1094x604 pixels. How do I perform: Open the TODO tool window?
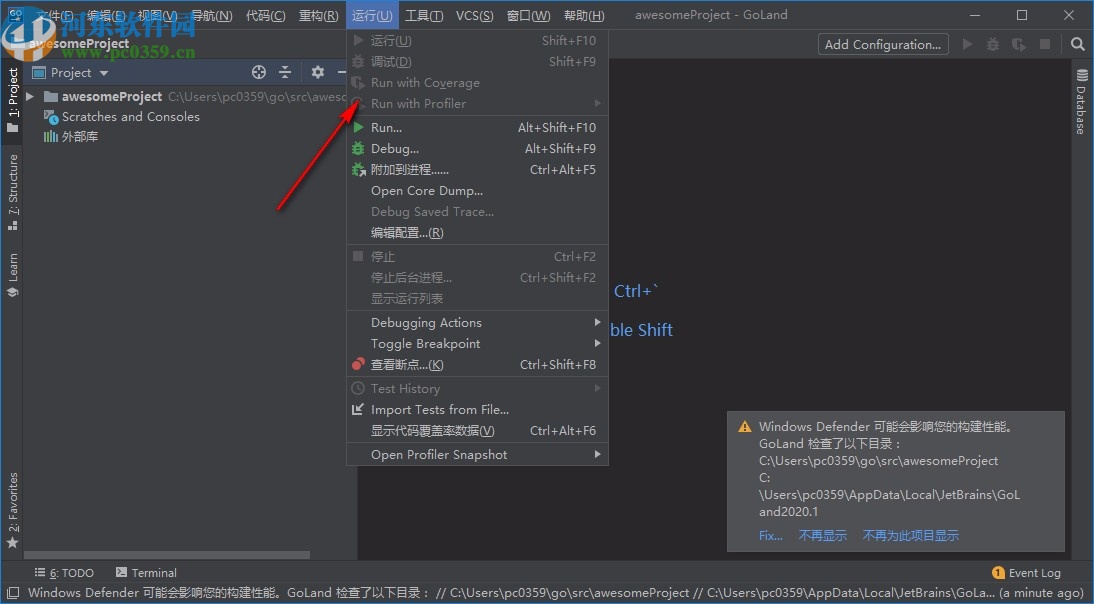coord(64,572)
